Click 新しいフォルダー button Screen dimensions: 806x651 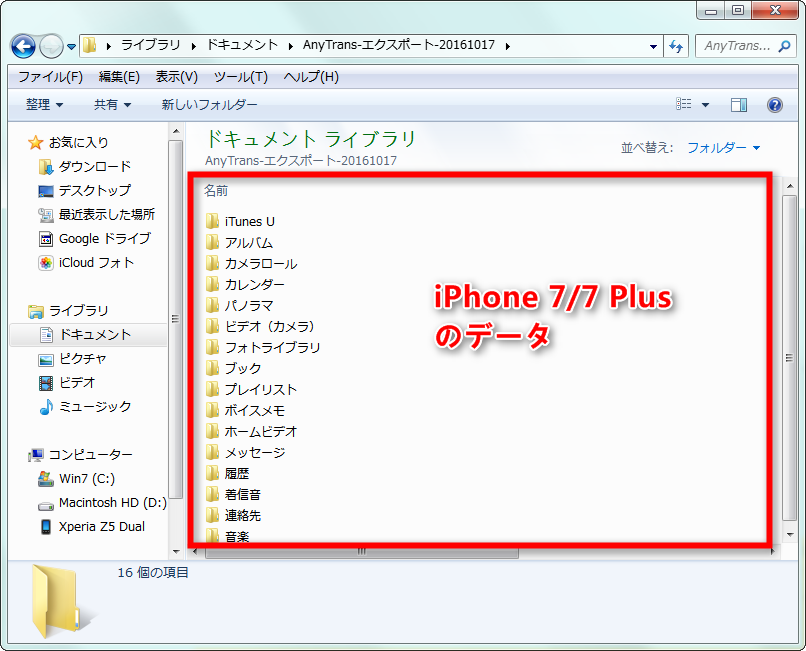pos(209,105)
